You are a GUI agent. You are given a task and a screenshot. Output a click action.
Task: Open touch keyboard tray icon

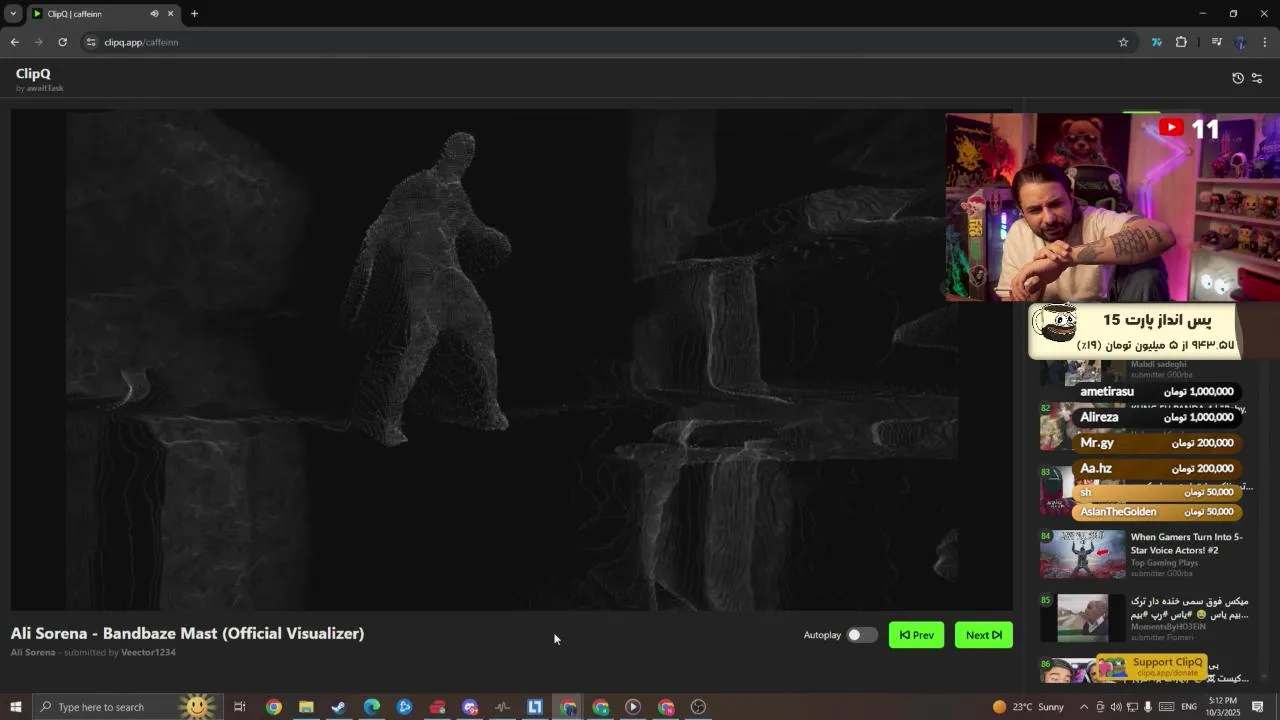[x=1165, y=707]
